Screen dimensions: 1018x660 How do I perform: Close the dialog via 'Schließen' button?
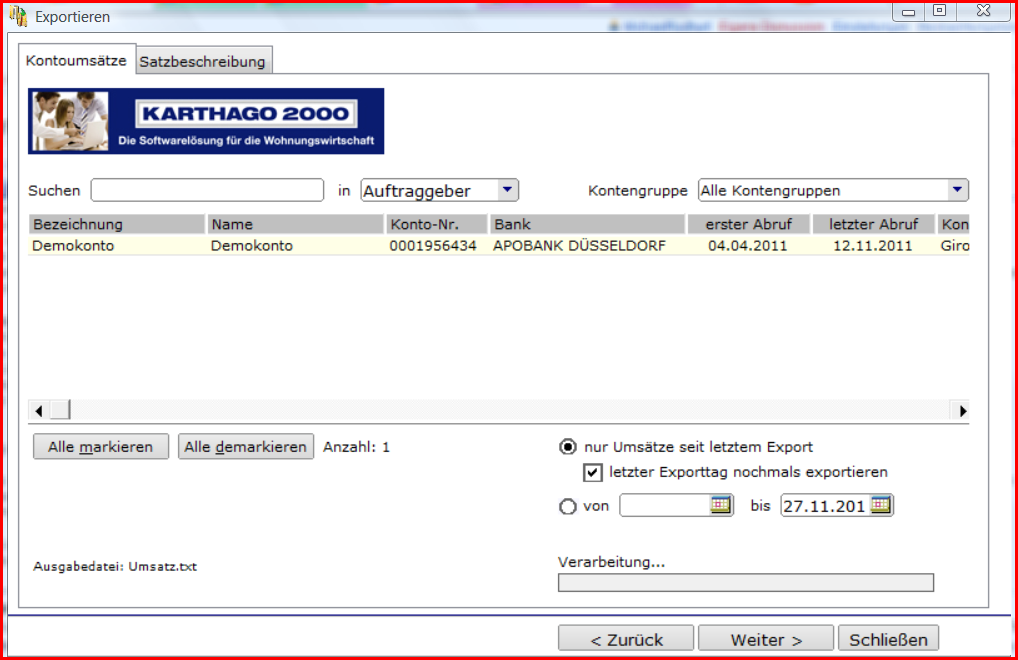coord(888,639)
